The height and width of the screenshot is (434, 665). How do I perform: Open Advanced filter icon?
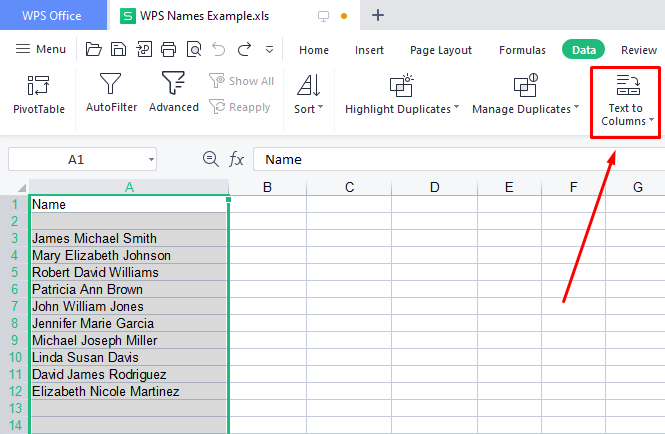point(173,83)
